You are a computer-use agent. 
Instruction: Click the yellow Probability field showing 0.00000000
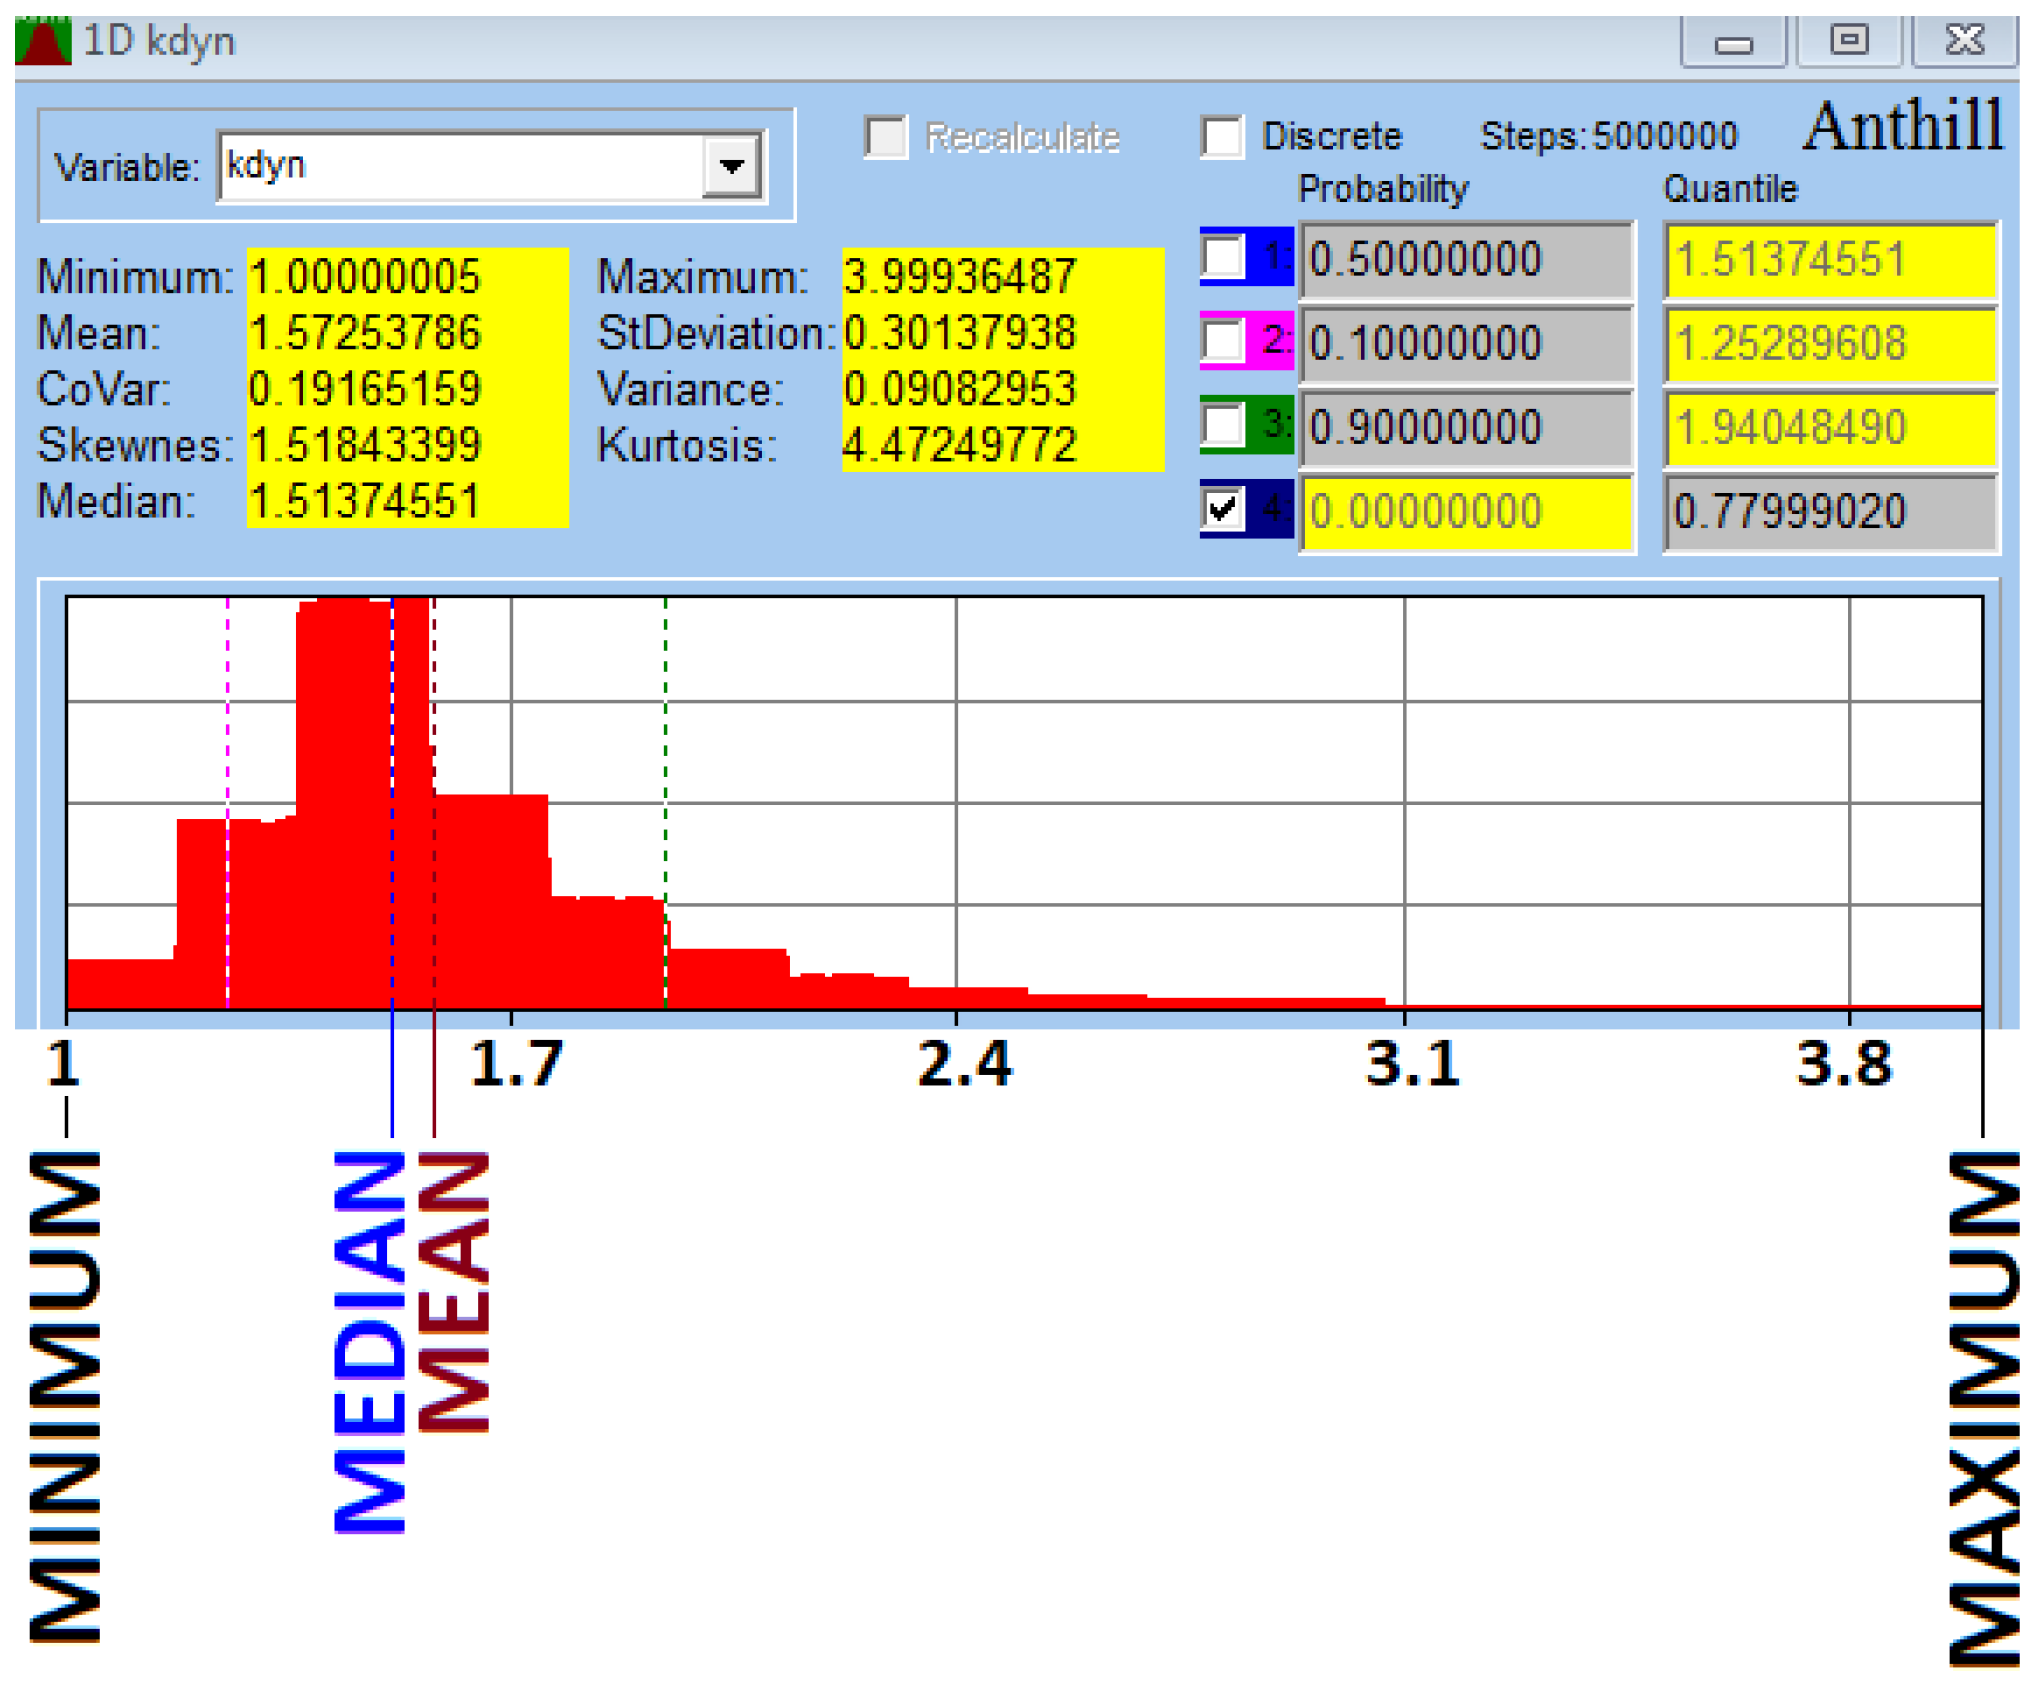1465,512
